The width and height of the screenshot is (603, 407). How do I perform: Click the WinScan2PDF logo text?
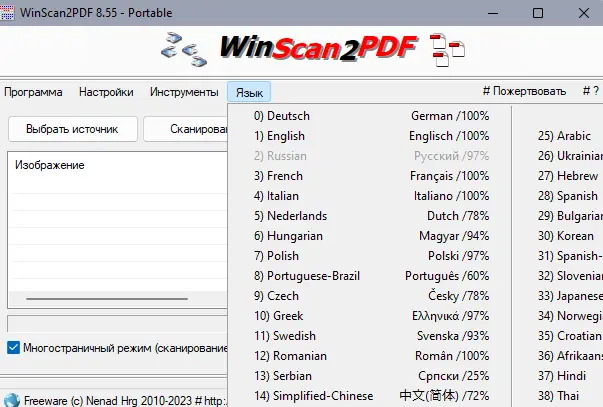tap(318, 48)
